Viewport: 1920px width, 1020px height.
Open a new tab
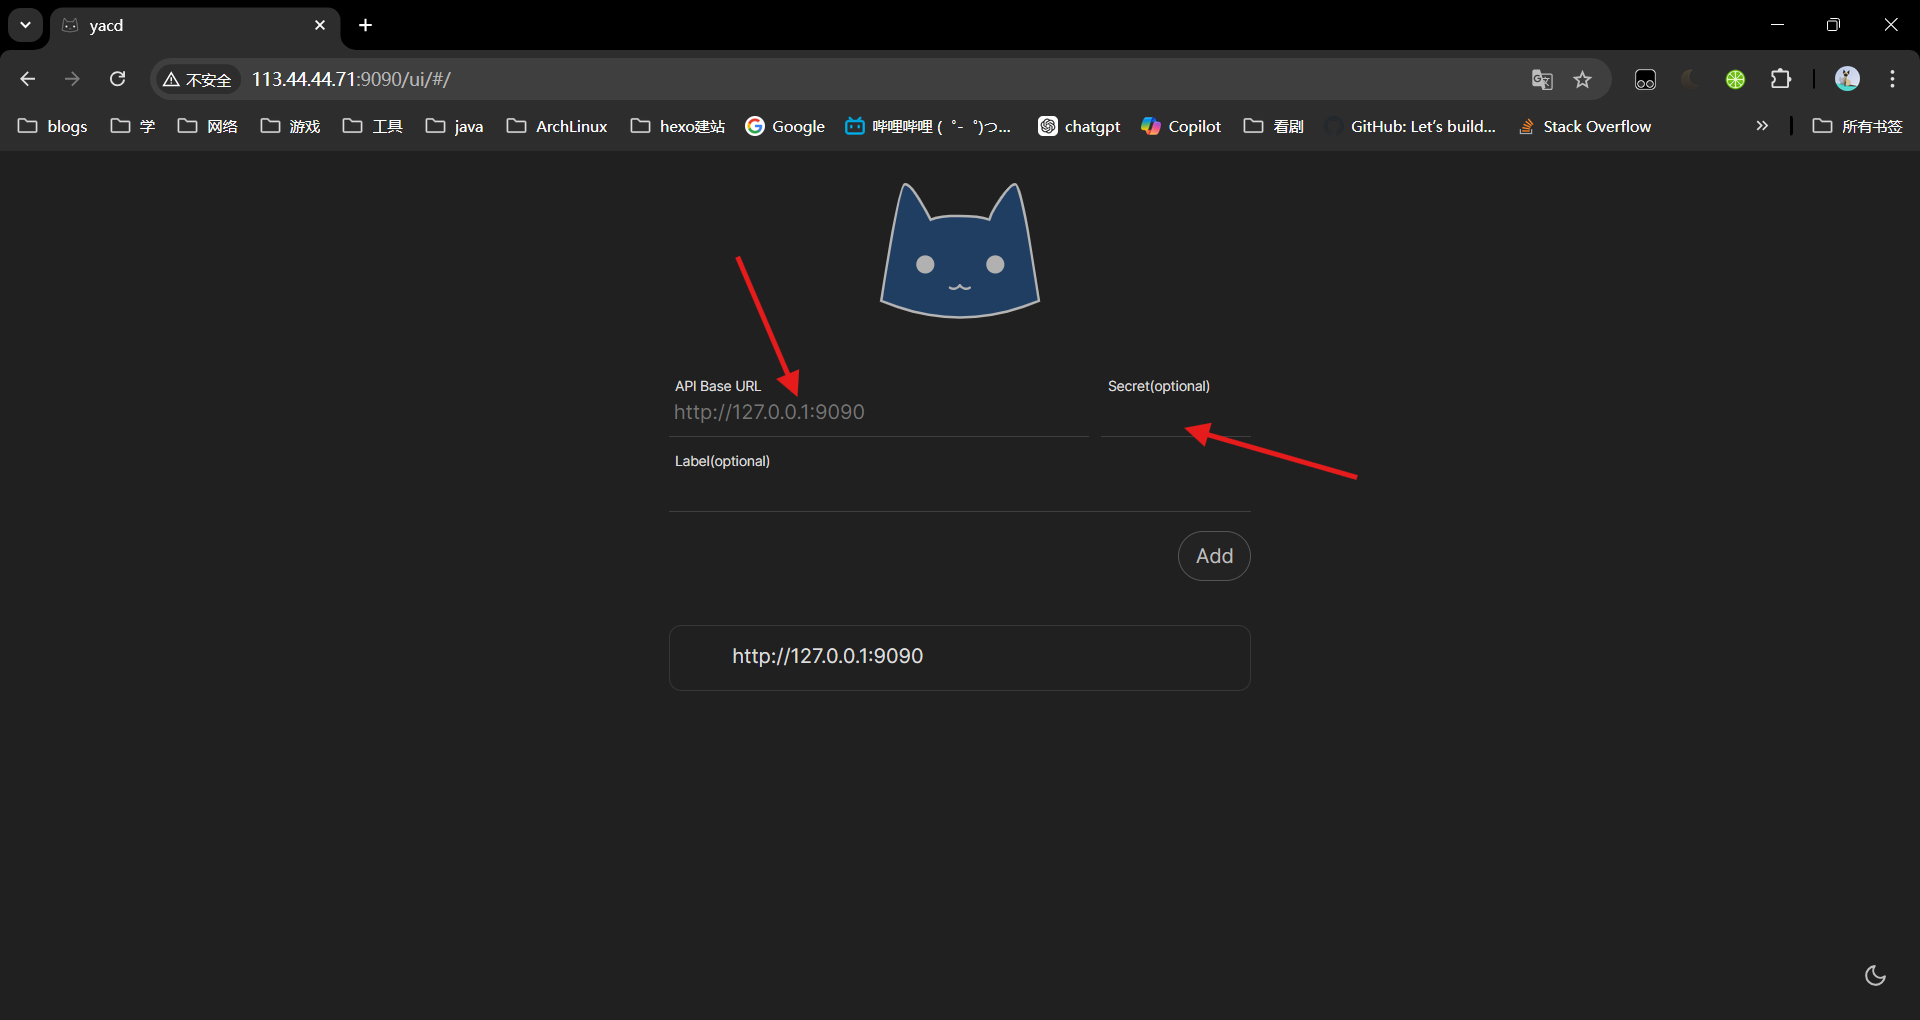[x=366, y=25]
